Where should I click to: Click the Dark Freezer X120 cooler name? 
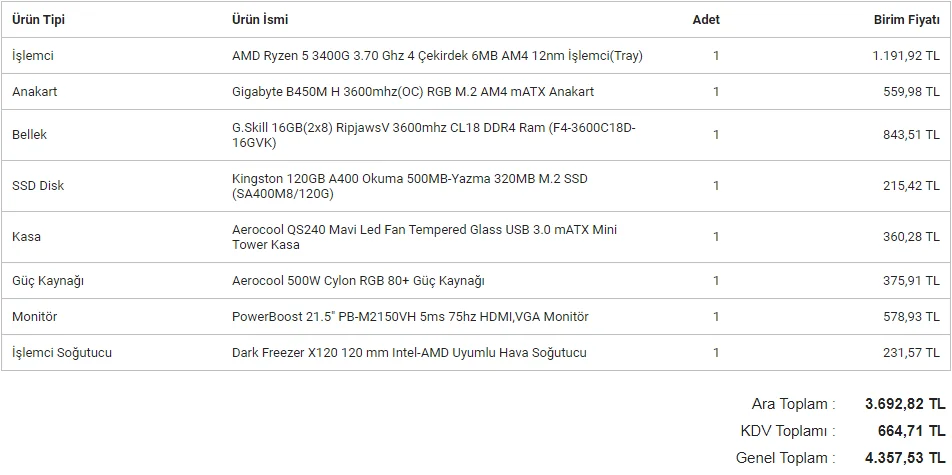click(x=409, y=353)
